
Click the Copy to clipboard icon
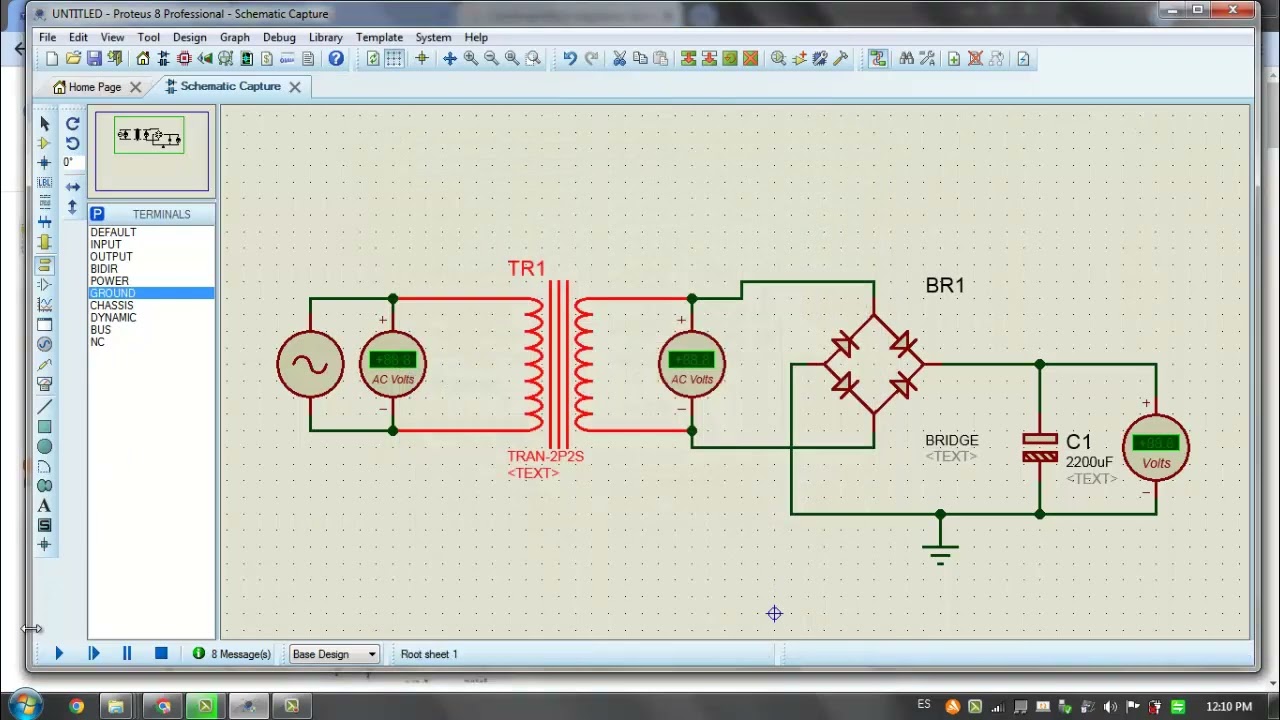(x=640, y=59)
